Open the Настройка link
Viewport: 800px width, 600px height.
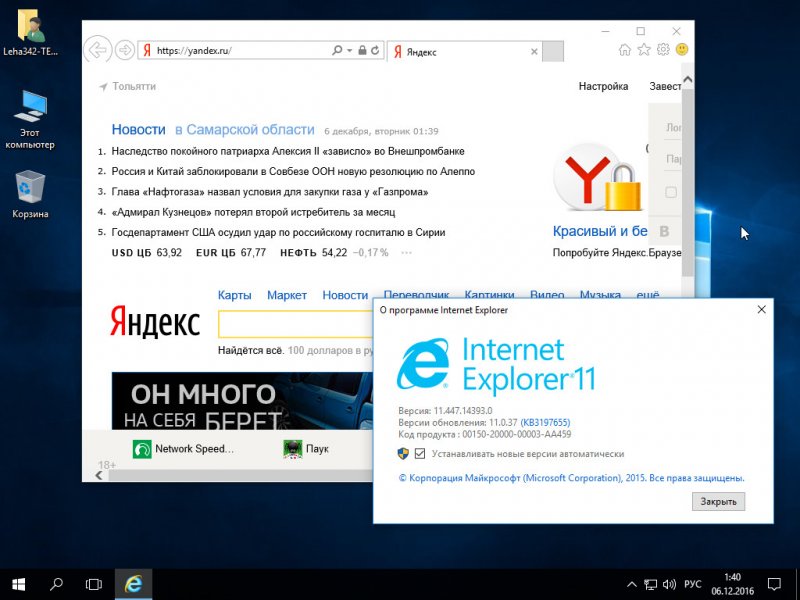tap(603, 86)
